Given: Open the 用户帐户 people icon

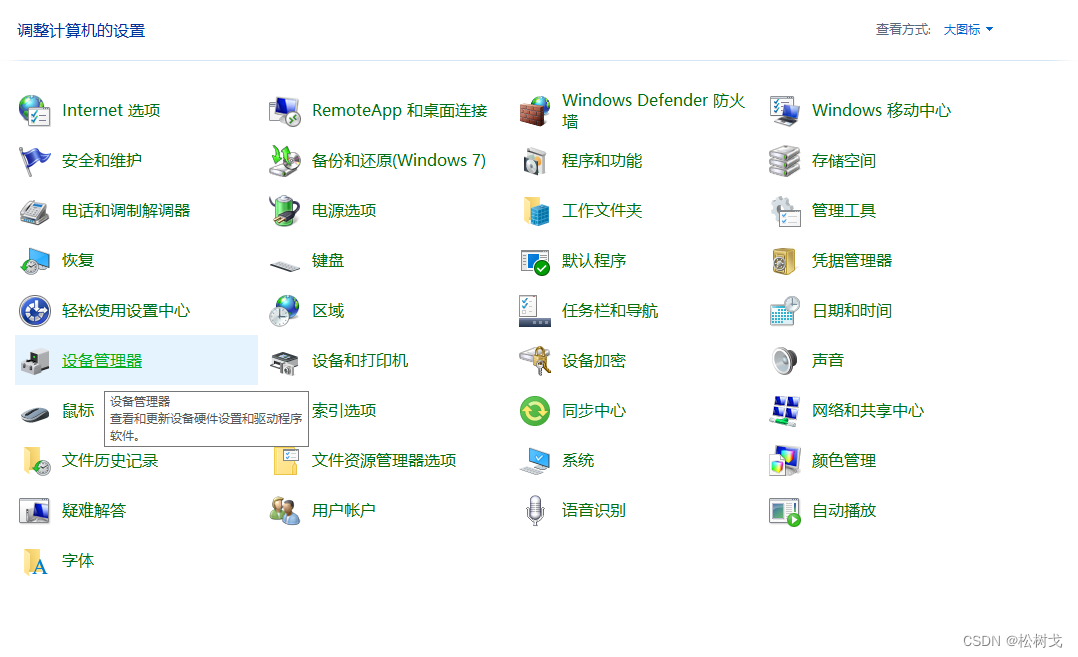Looking at the screenshot, I should (x=285, y=511).
